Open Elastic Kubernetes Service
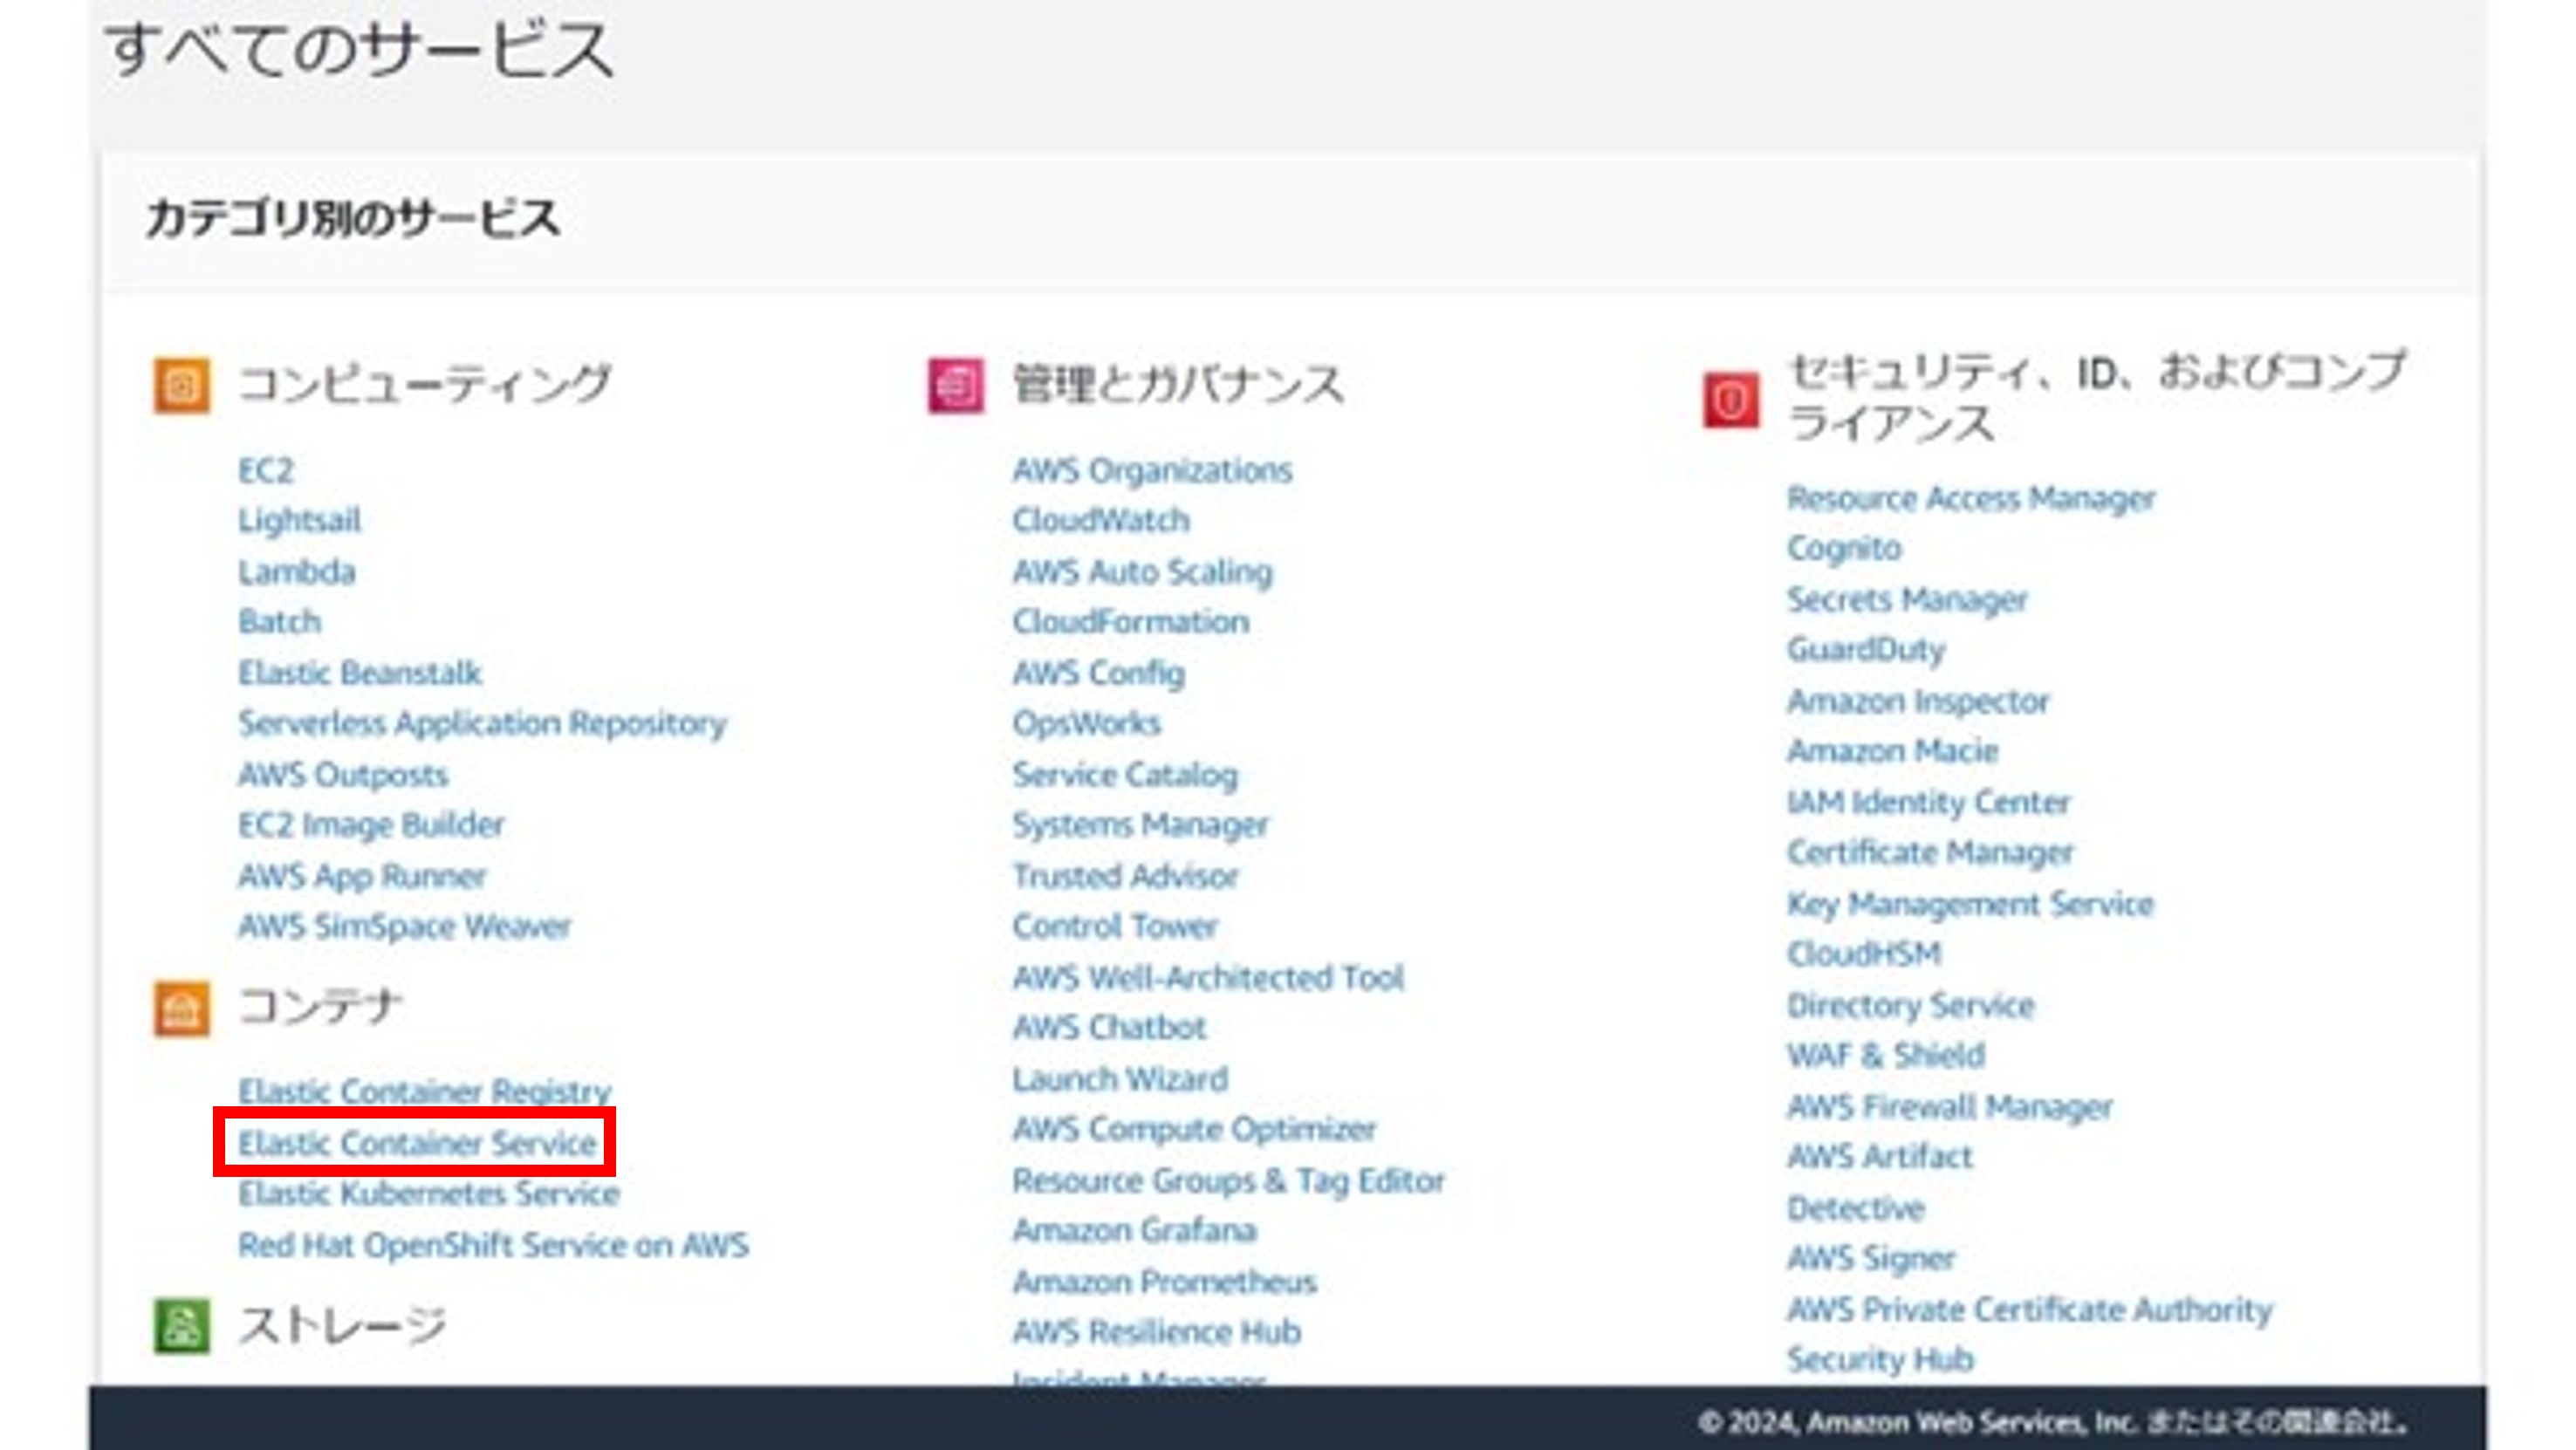The image size is (2576, 1450). (x=429, y=1194)
